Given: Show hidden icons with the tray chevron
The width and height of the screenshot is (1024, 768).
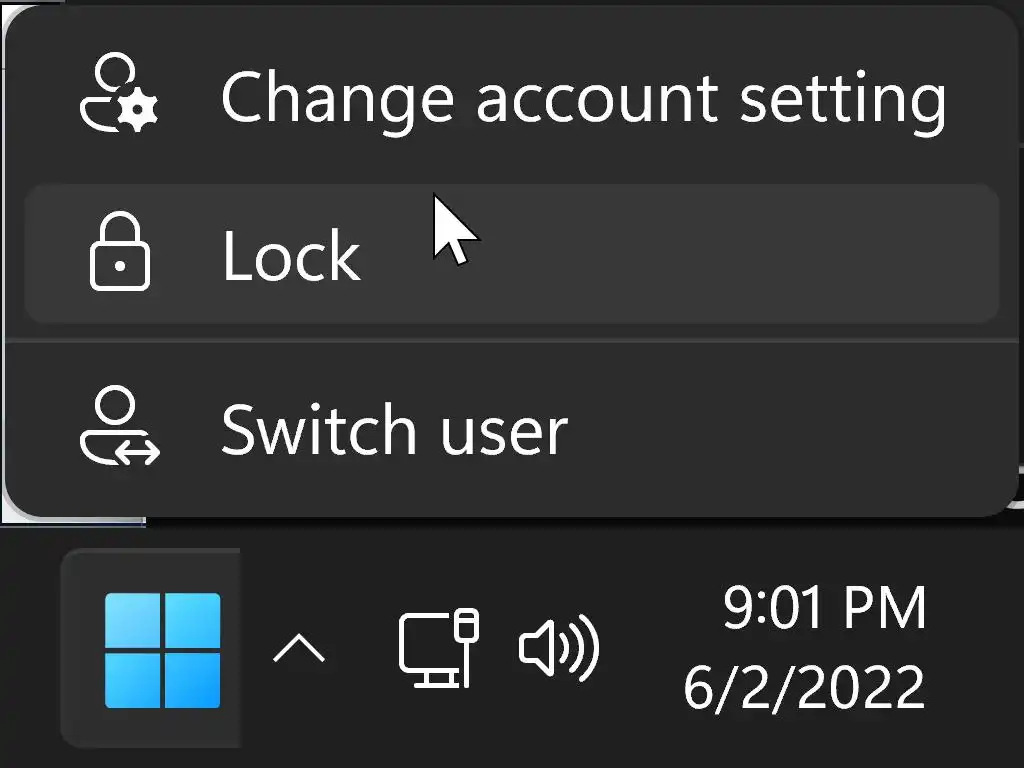Looking at the screenshot, I should point(299,650).
